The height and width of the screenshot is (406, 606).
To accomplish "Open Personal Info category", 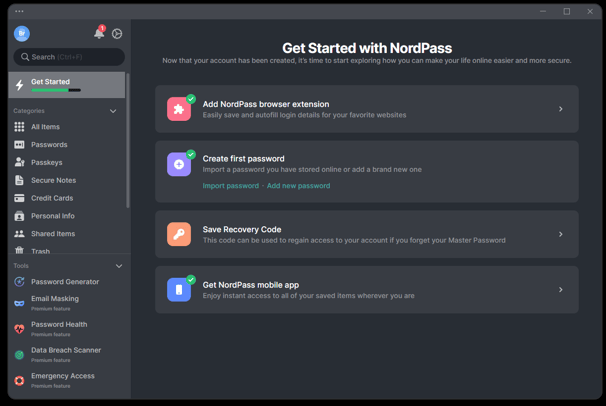I will pos(53,216).
